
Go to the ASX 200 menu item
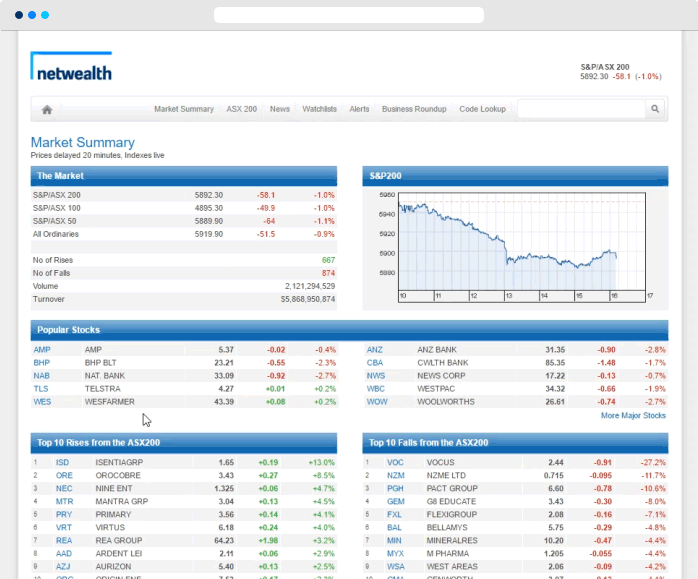[x=242, y=109]
